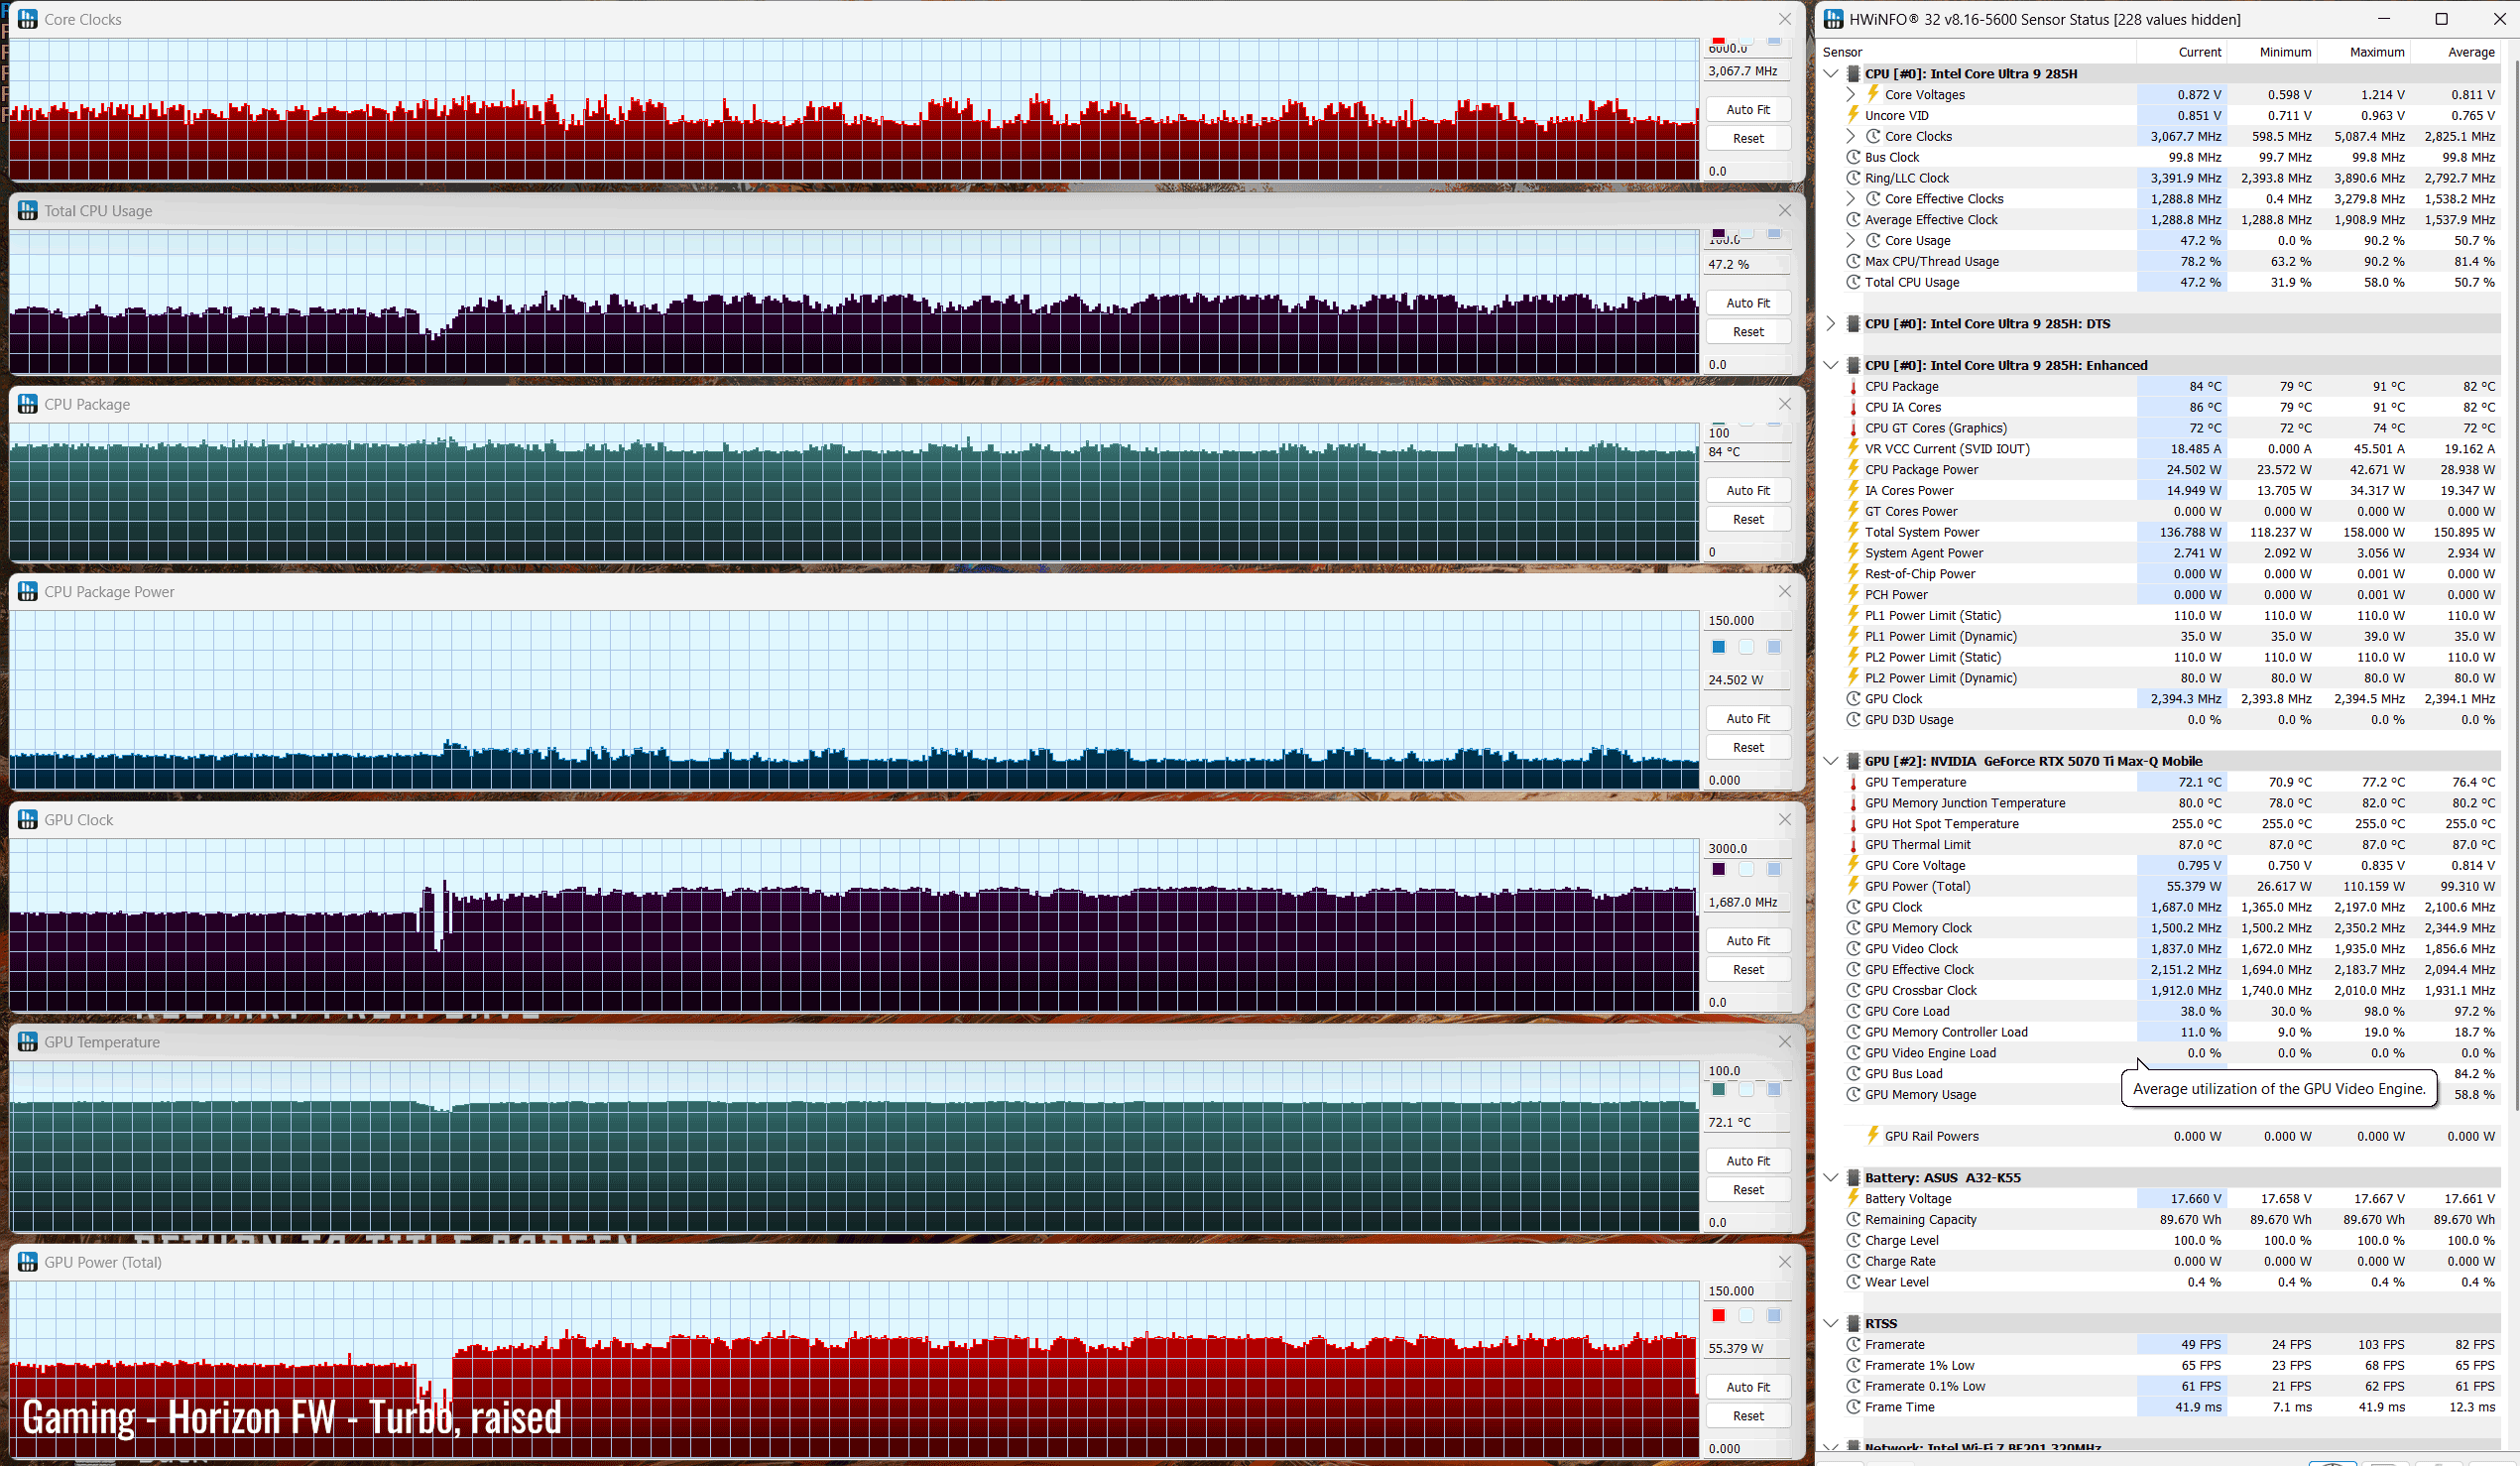Click the lightning icon beside GPU Core Voltage
This screenshot has width=2520, height=1466.
click(x=1853, y=865)
